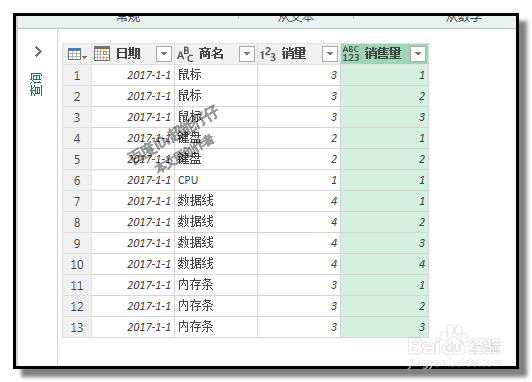Click the 2017-1-1 date cell in row 13
This screenshot has width=532, height=382.
pos(133,327)
